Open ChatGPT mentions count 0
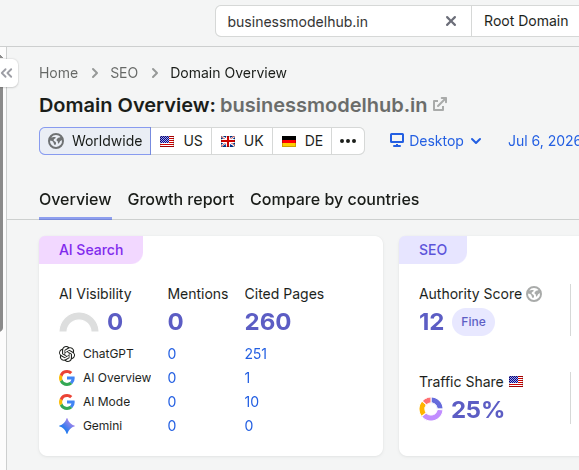The image size is (579, 470). click(x=172, y=354)
